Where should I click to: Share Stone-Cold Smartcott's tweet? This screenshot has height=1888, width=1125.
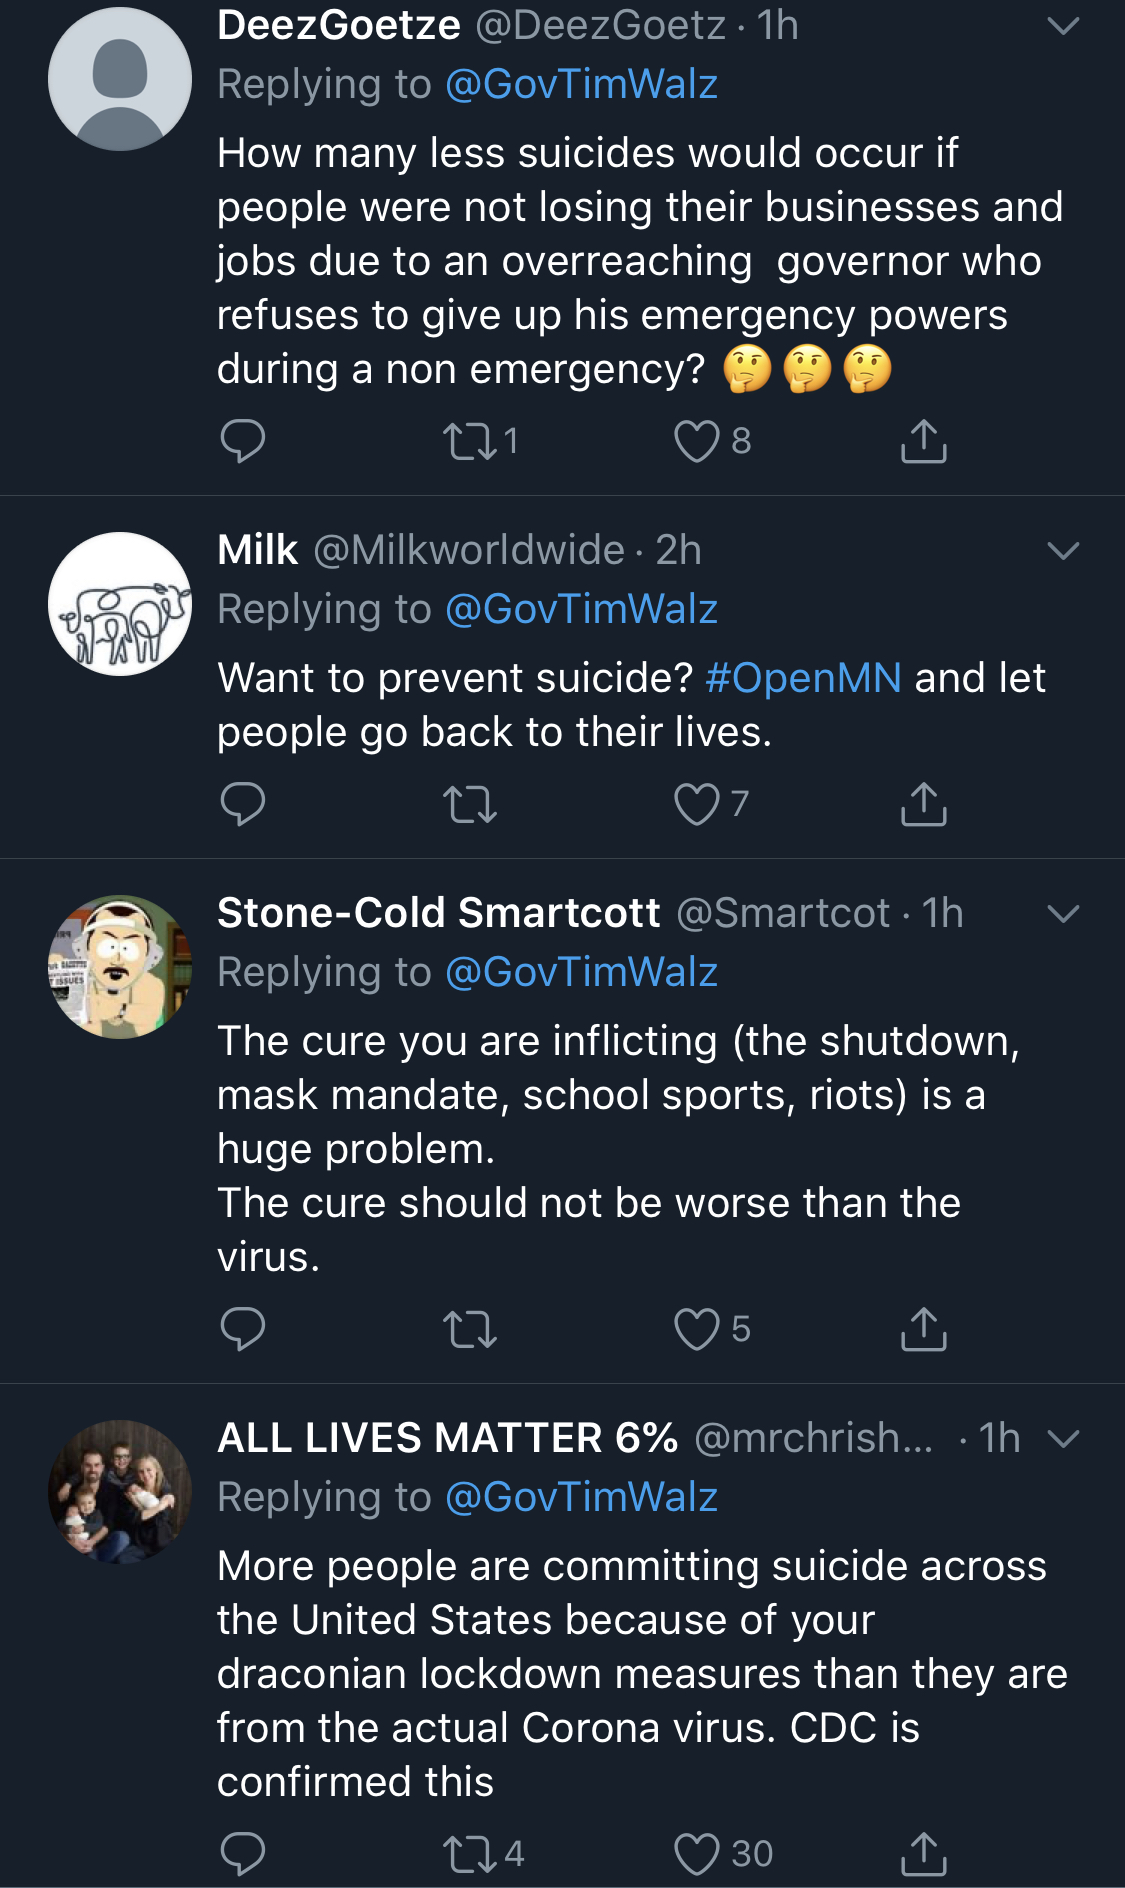click(924, 1329)
